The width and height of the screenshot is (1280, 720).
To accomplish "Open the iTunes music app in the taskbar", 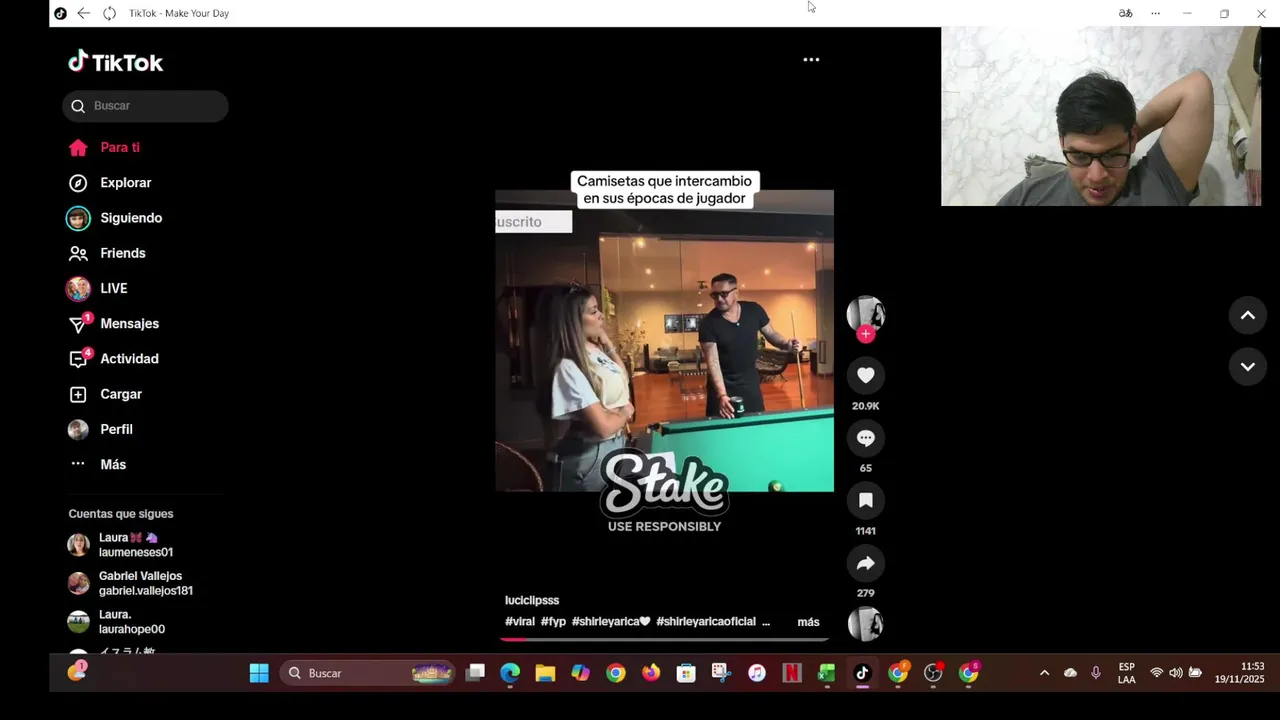I will [757, 673].
